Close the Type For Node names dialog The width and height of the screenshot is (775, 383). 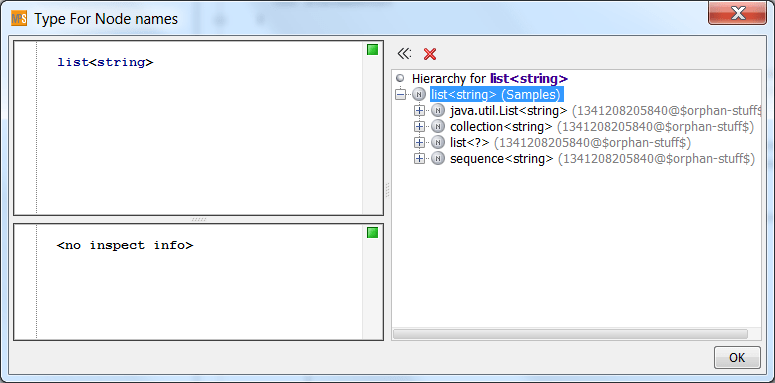pyautogui.click(x=738, y=13)
